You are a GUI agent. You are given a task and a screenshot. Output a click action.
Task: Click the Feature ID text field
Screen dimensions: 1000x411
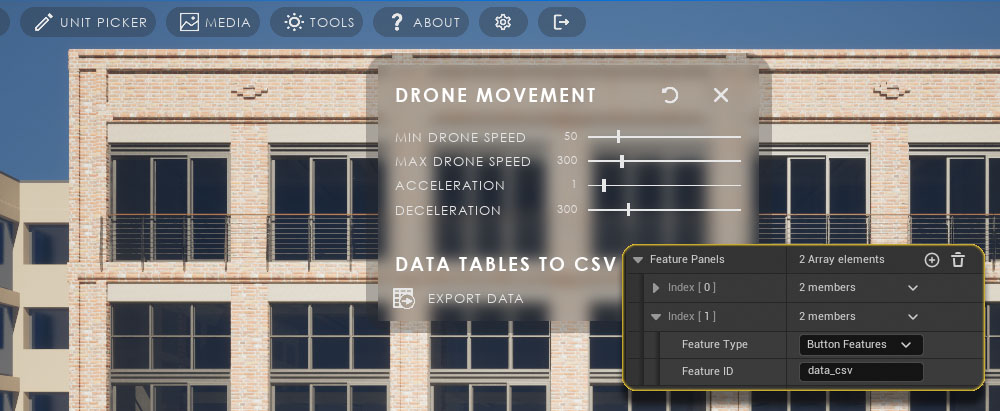point(861,372)
